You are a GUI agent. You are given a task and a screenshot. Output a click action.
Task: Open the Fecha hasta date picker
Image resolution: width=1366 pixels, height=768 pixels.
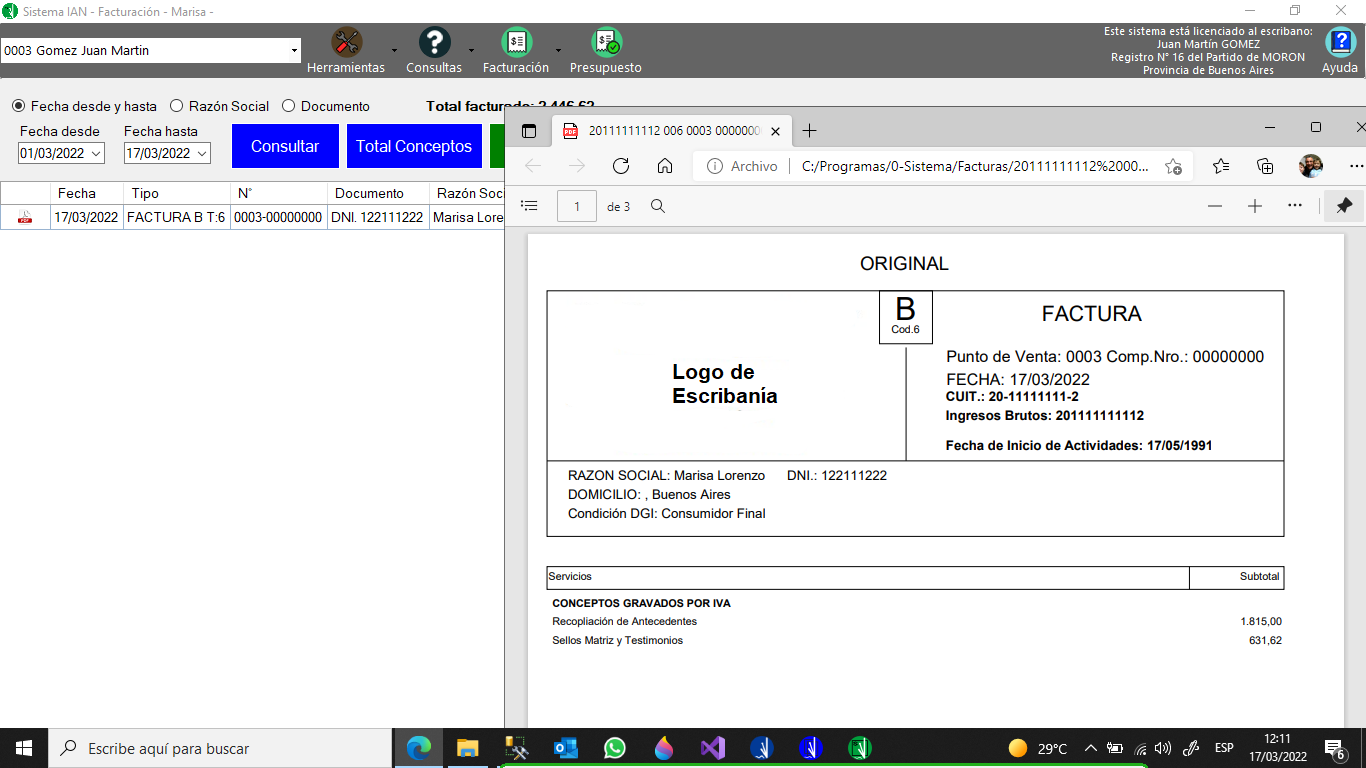[x=202, y=153]
